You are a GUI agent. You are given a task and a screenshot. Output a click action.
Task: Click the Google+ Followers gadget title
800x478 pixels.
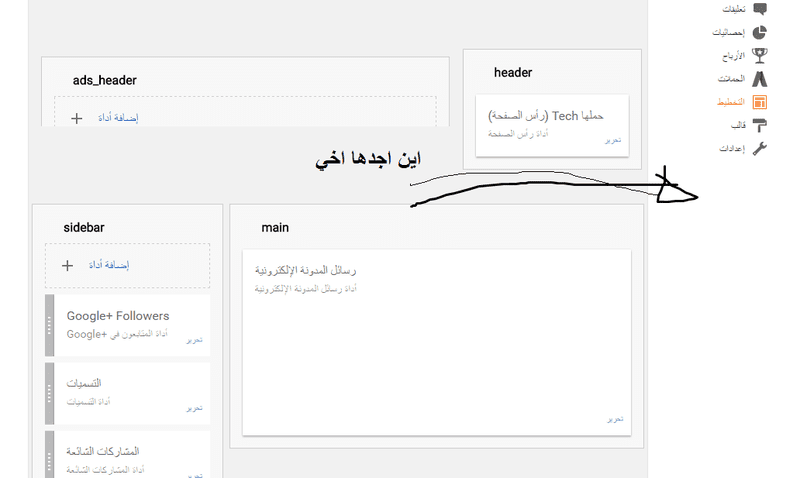[x=118, y=316]
